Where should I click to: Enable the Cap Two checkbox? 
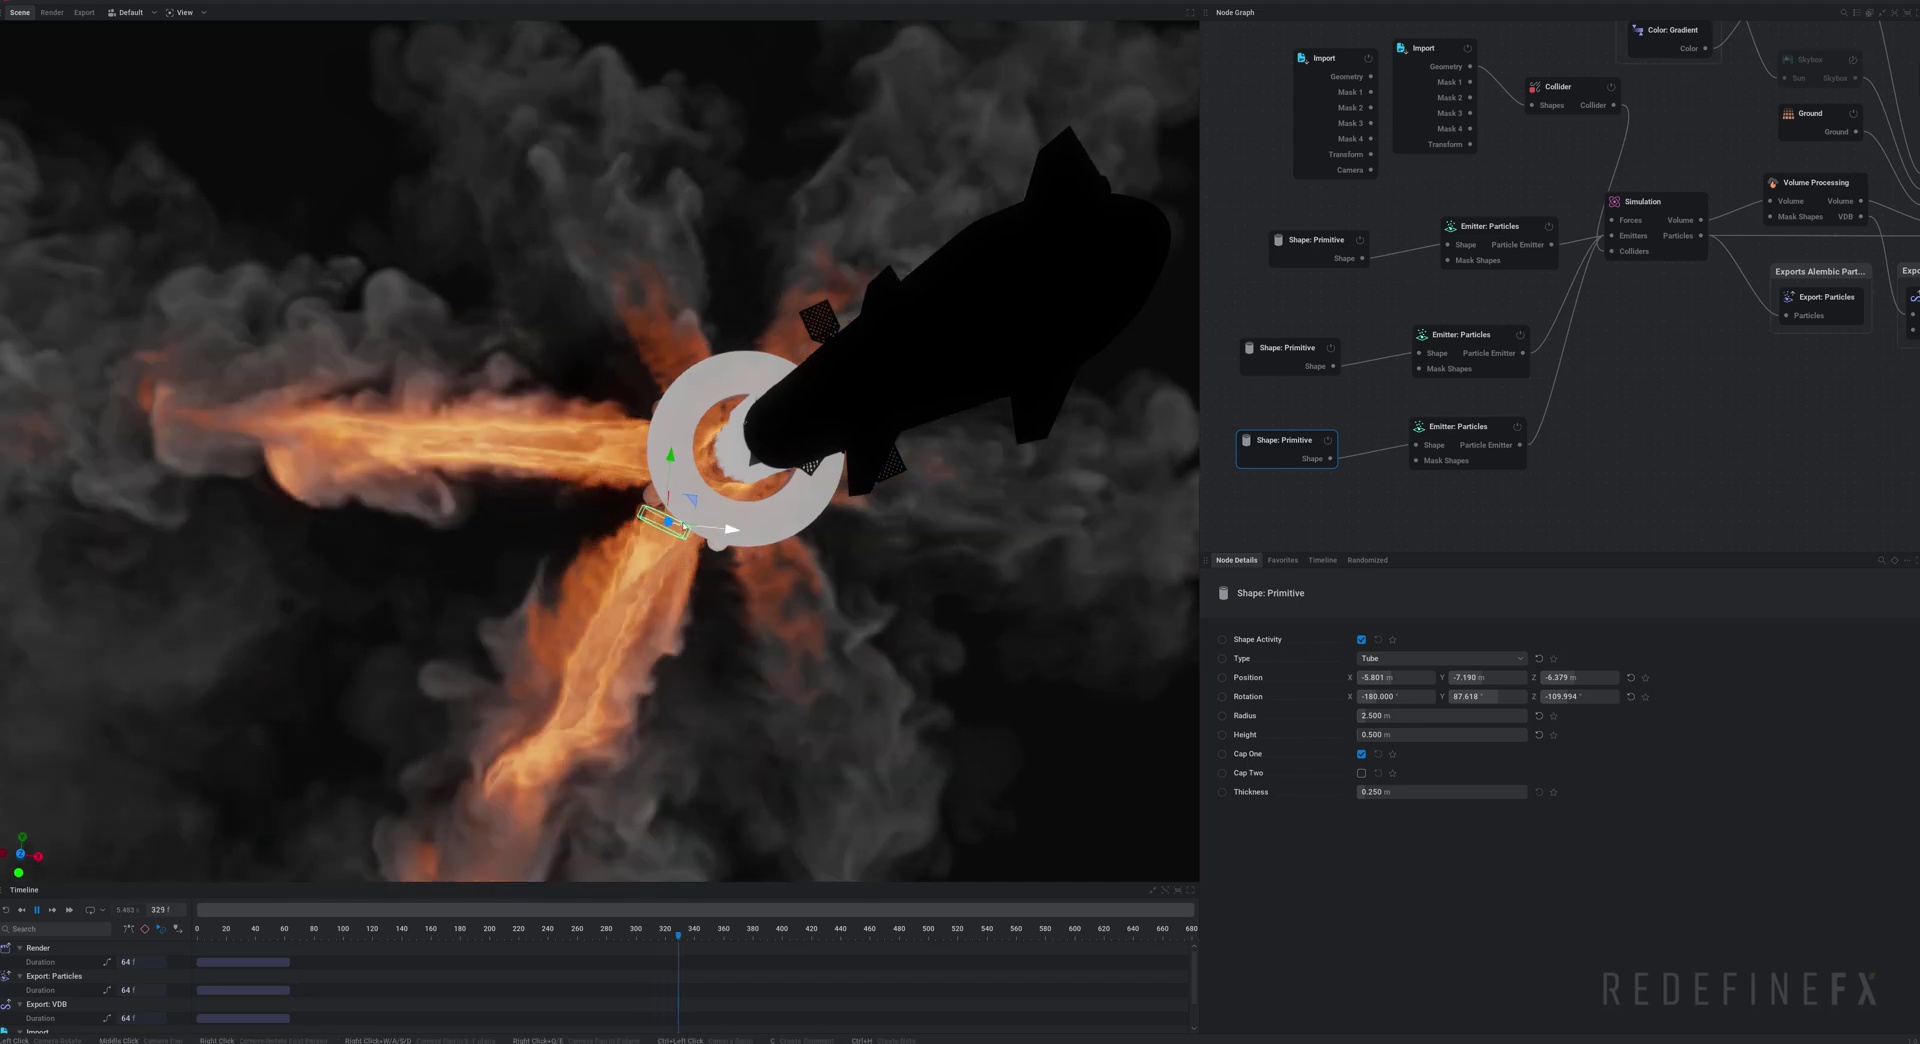[x=1361, y=773]
